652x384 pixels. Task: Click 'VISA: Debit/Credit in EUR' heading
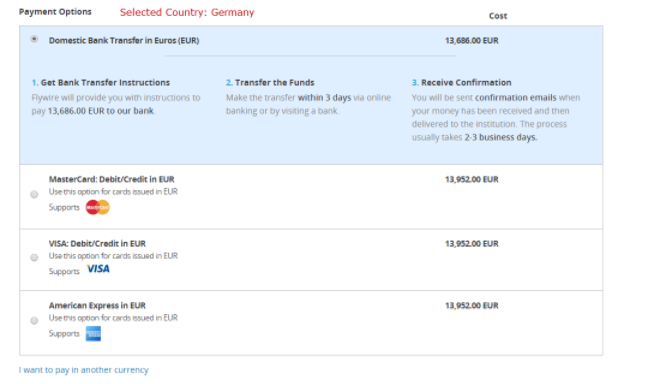point(97,244)
